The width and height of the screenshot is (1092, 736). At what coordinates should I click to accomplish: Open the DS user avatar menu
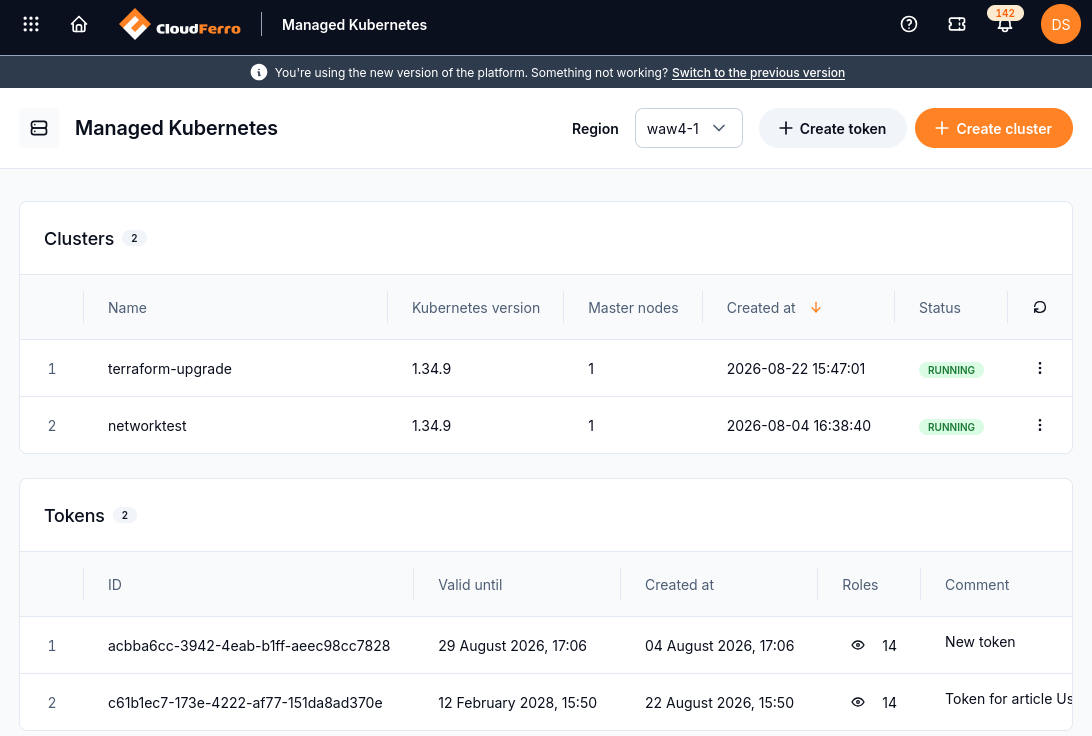(1061, 24)
